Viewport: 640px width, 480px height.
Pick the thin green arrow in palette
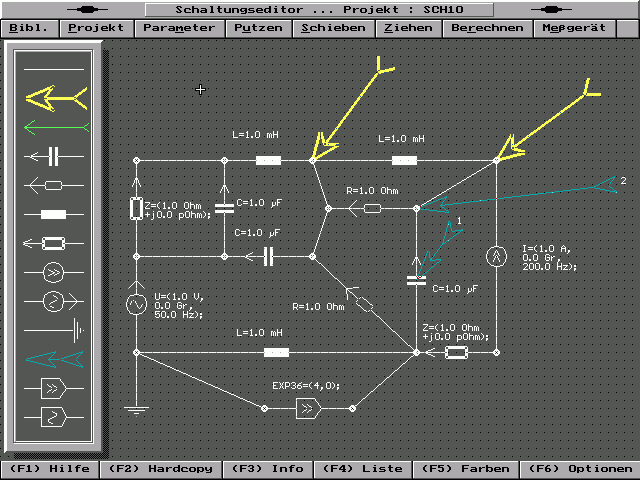54,126
